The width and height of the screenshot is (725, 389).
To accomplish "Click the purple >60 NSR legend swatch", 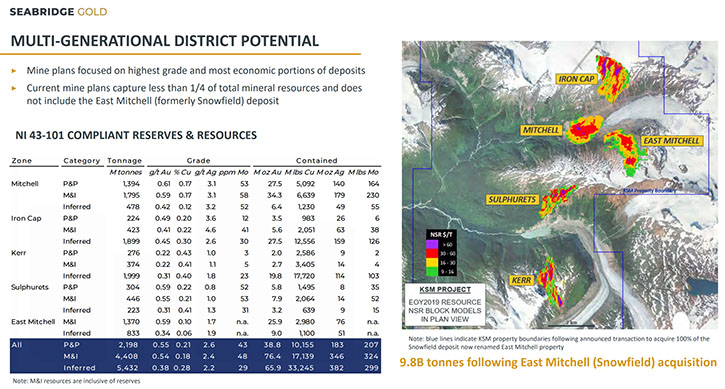I will tap(432, 244).
